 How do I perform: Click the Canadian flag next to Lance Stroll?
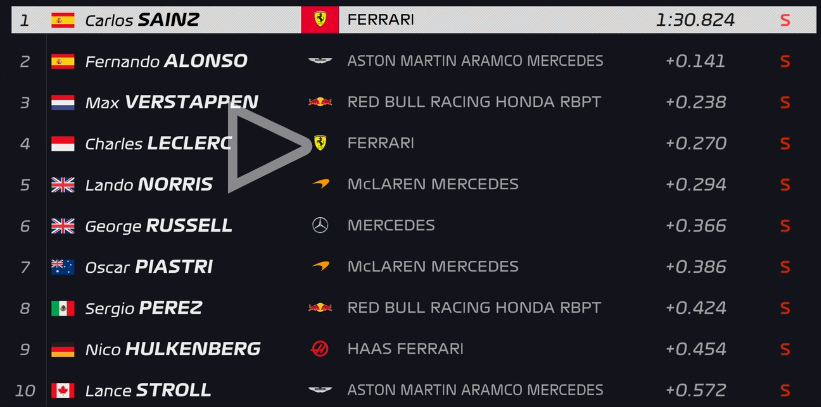coord(63,390)
